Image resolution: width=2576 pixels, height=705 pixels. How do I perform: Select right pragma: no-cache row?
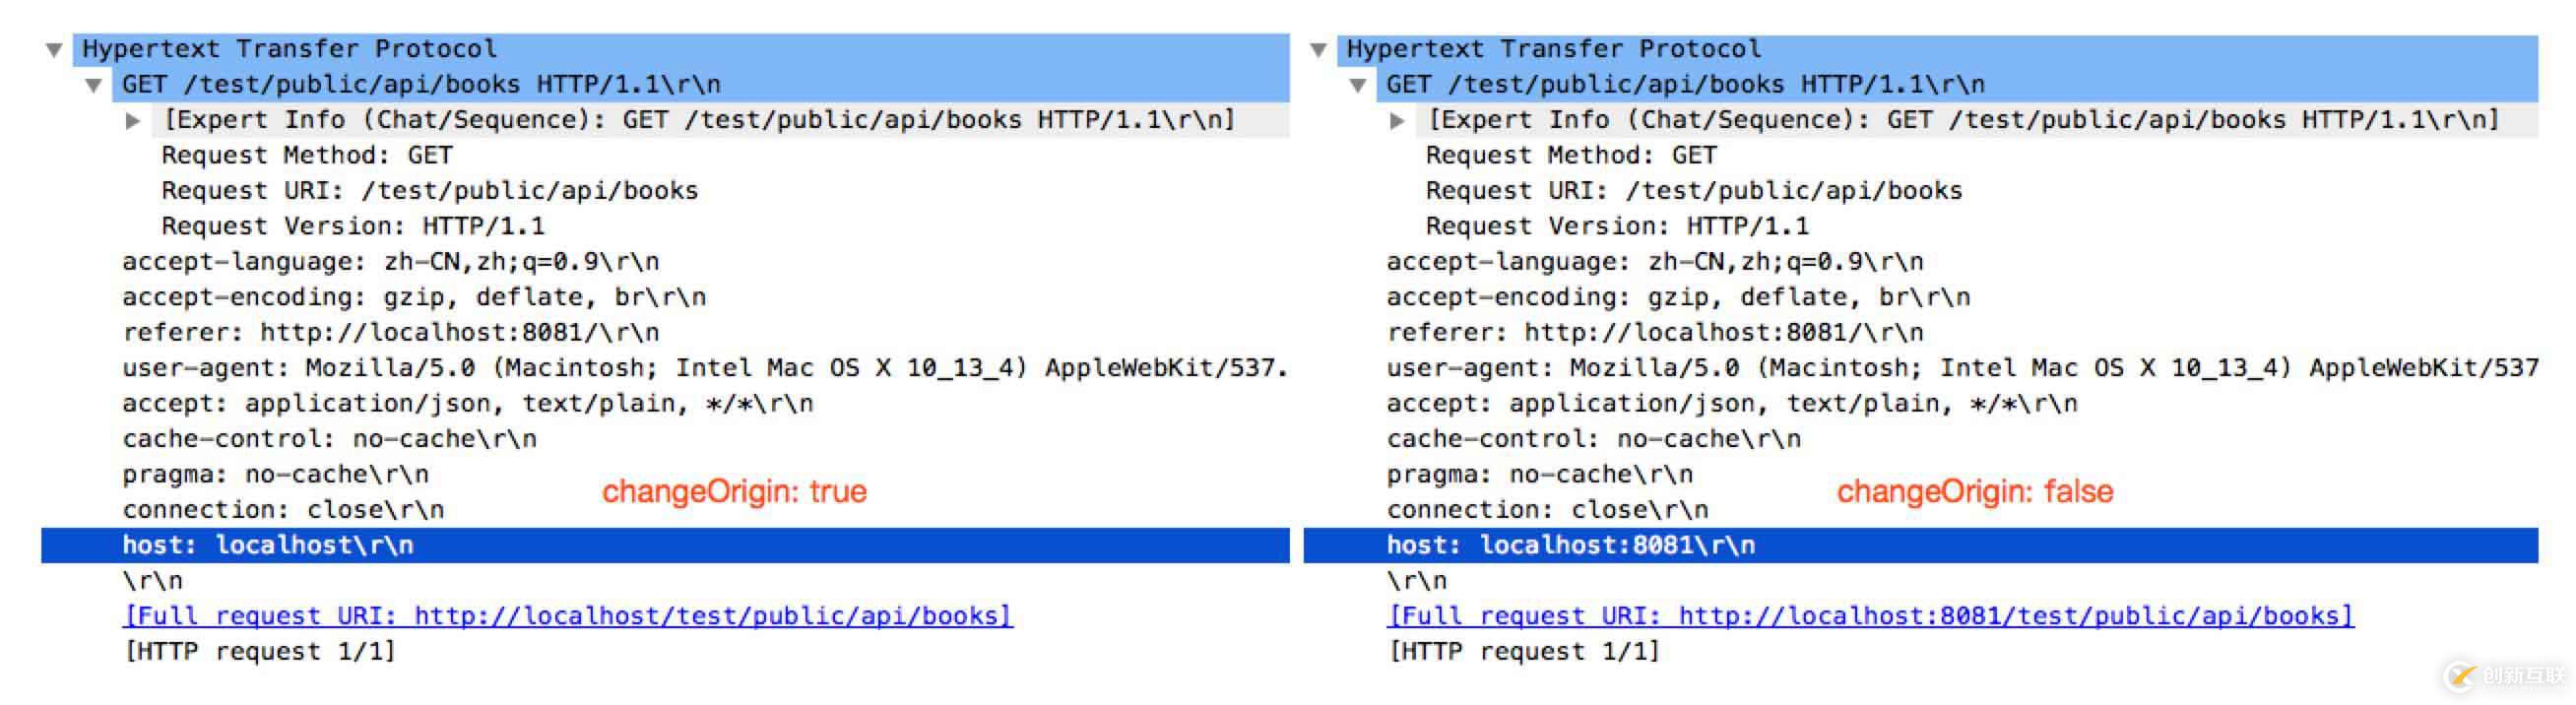pyautogui.click(x=1539, y=475)
